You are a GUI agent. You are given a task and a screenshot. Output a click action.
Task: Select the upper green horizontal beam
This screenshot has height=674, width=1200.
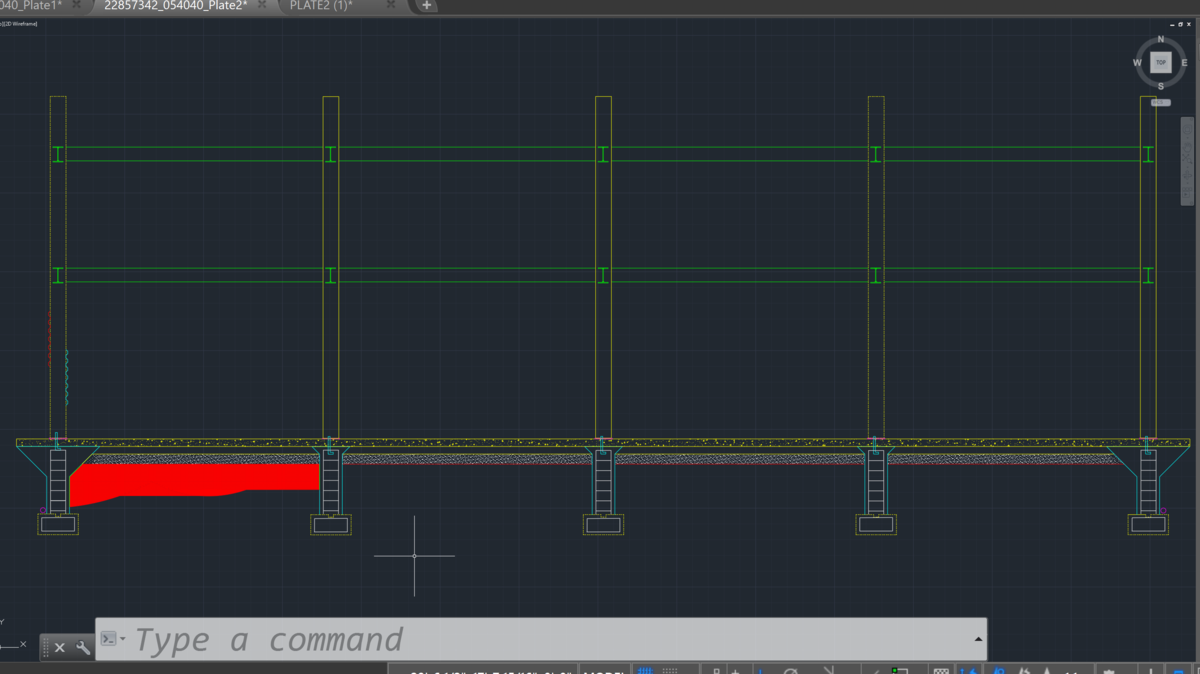pos(603,154)
